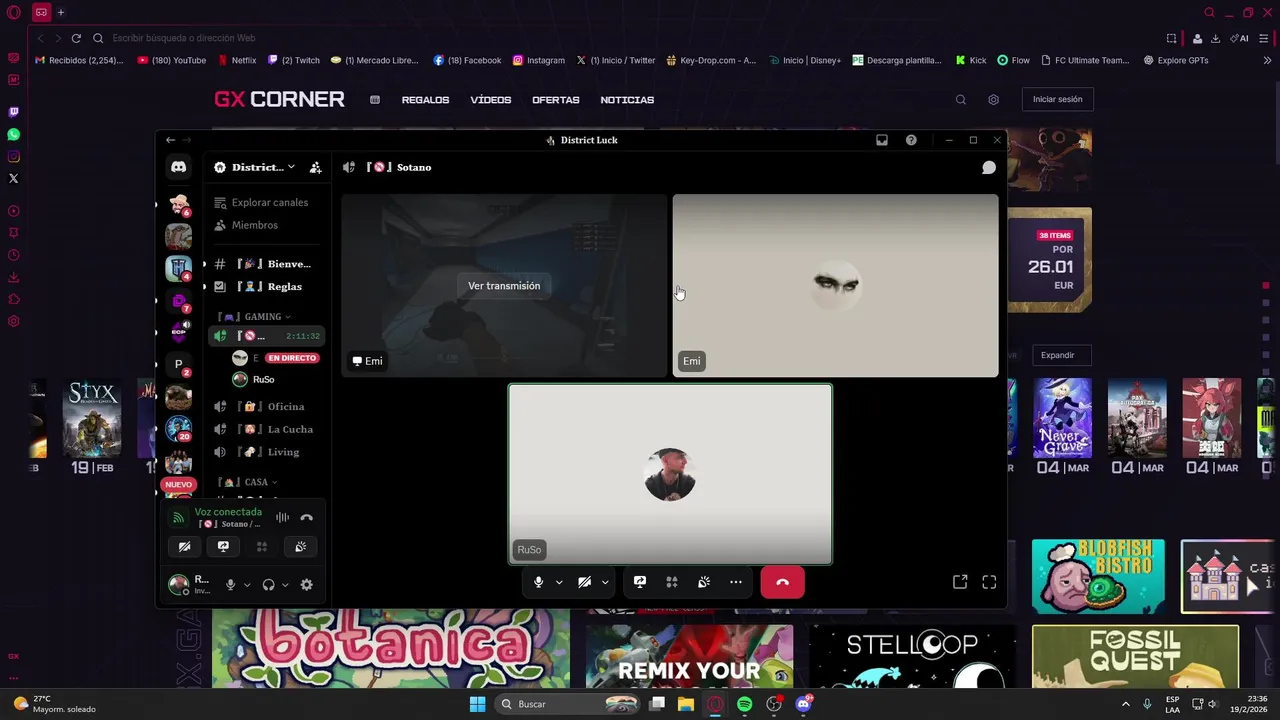Open a new Opera tab
This screenshot has width=1280, height=720.
click(60, 12)
